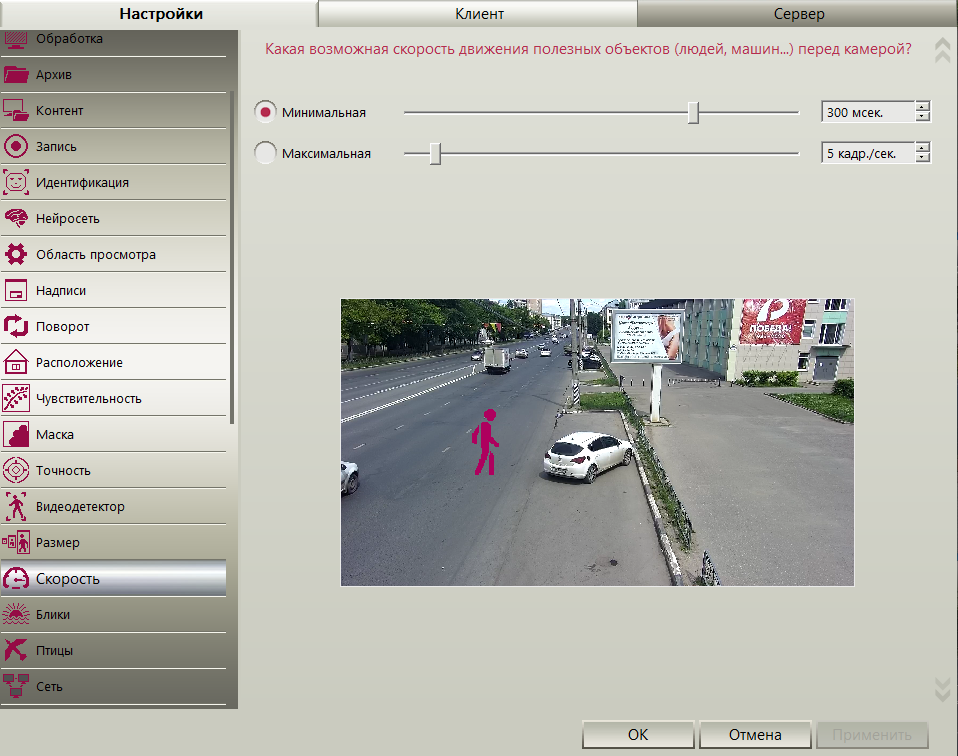The width and height of the screenshot is (958, 756).
Task: Switch to the Настройки tab
Action: pyautogui.click(x=159, y=13)
